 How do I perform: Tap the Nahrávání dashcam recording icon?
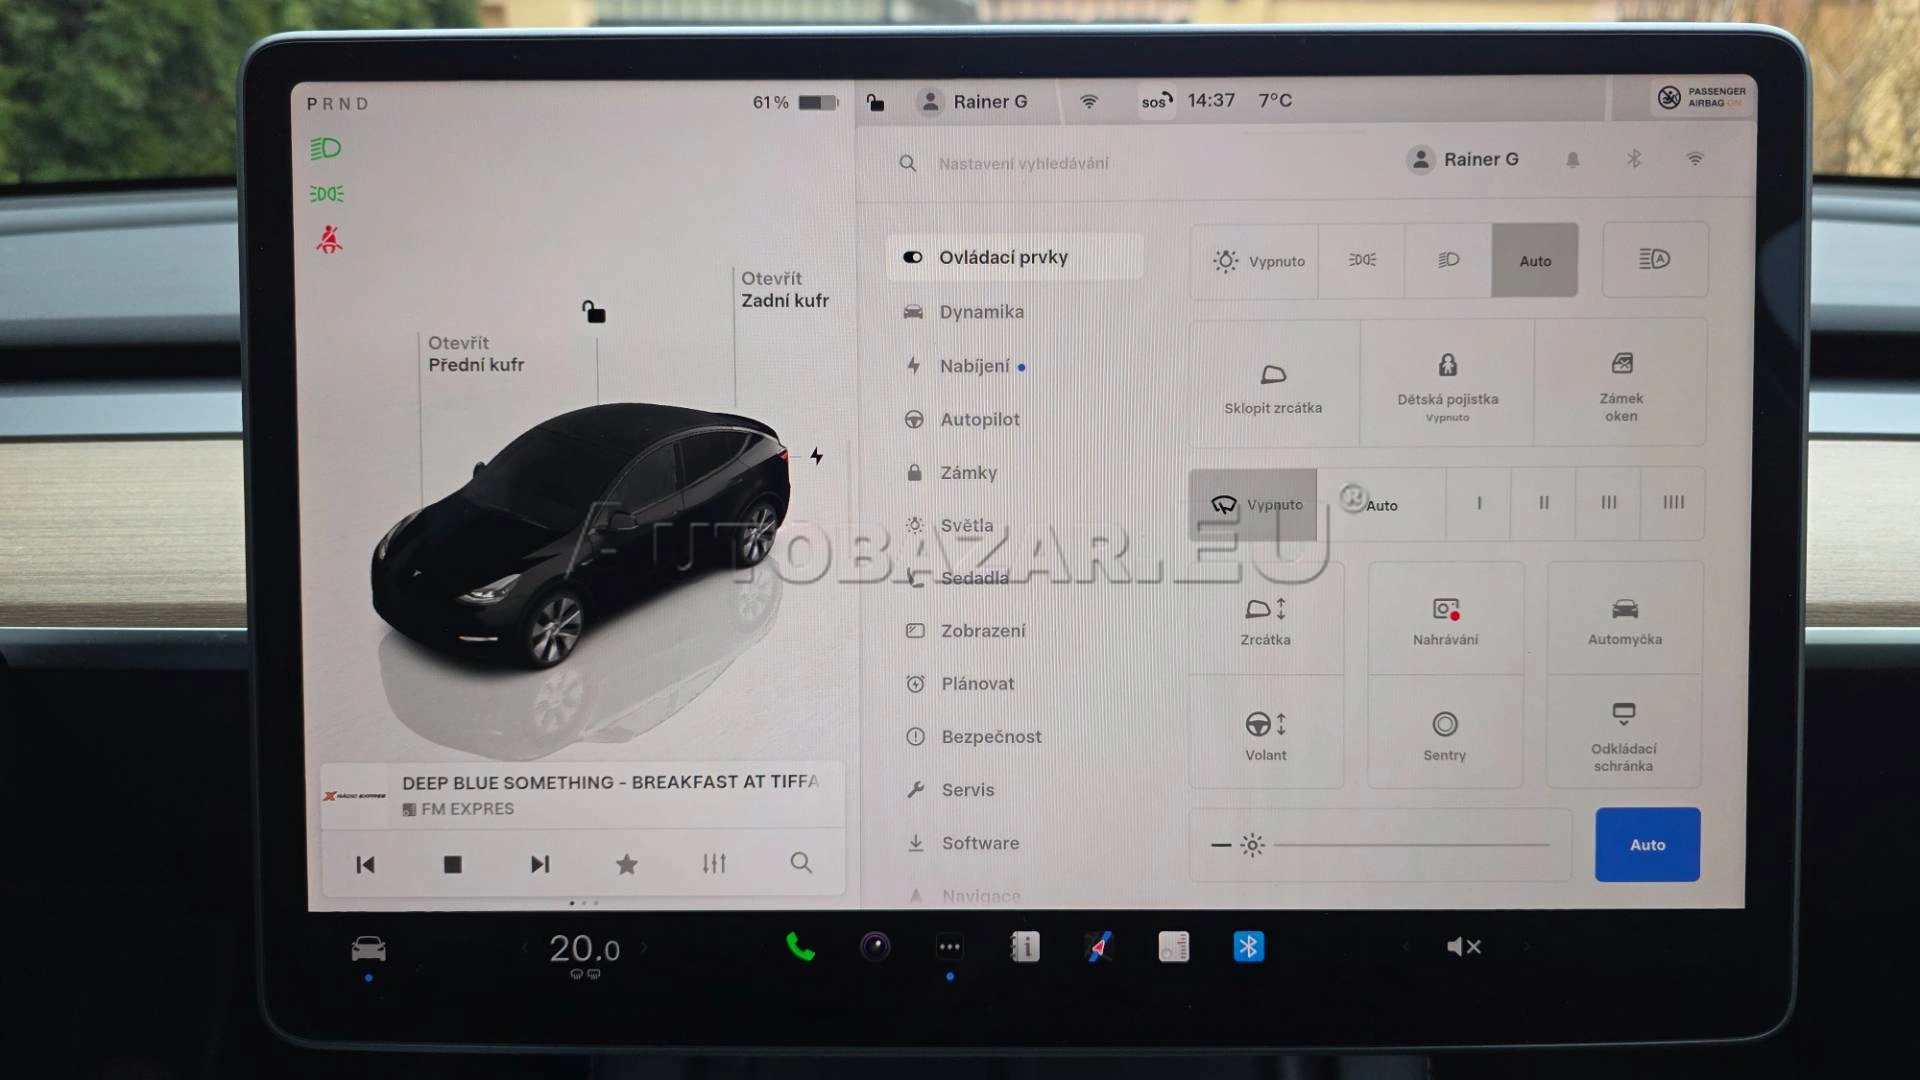point(1445,620)
